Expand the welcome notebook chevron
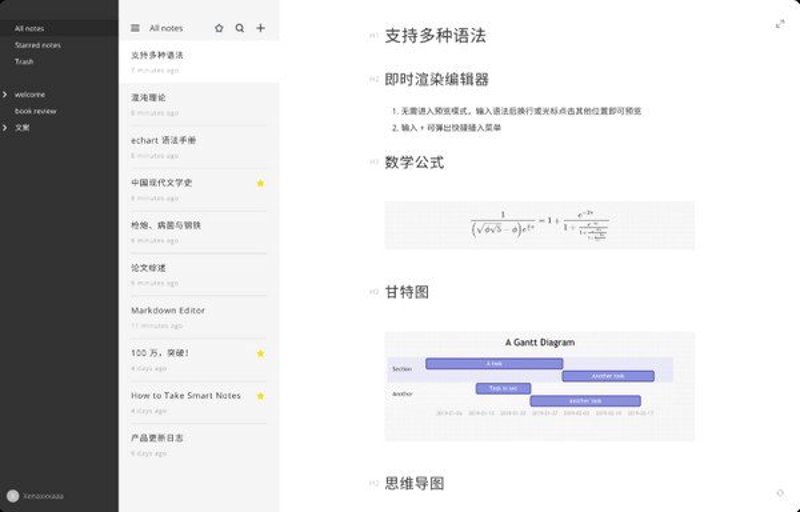800x512 pixels. [x=5, y=94]
